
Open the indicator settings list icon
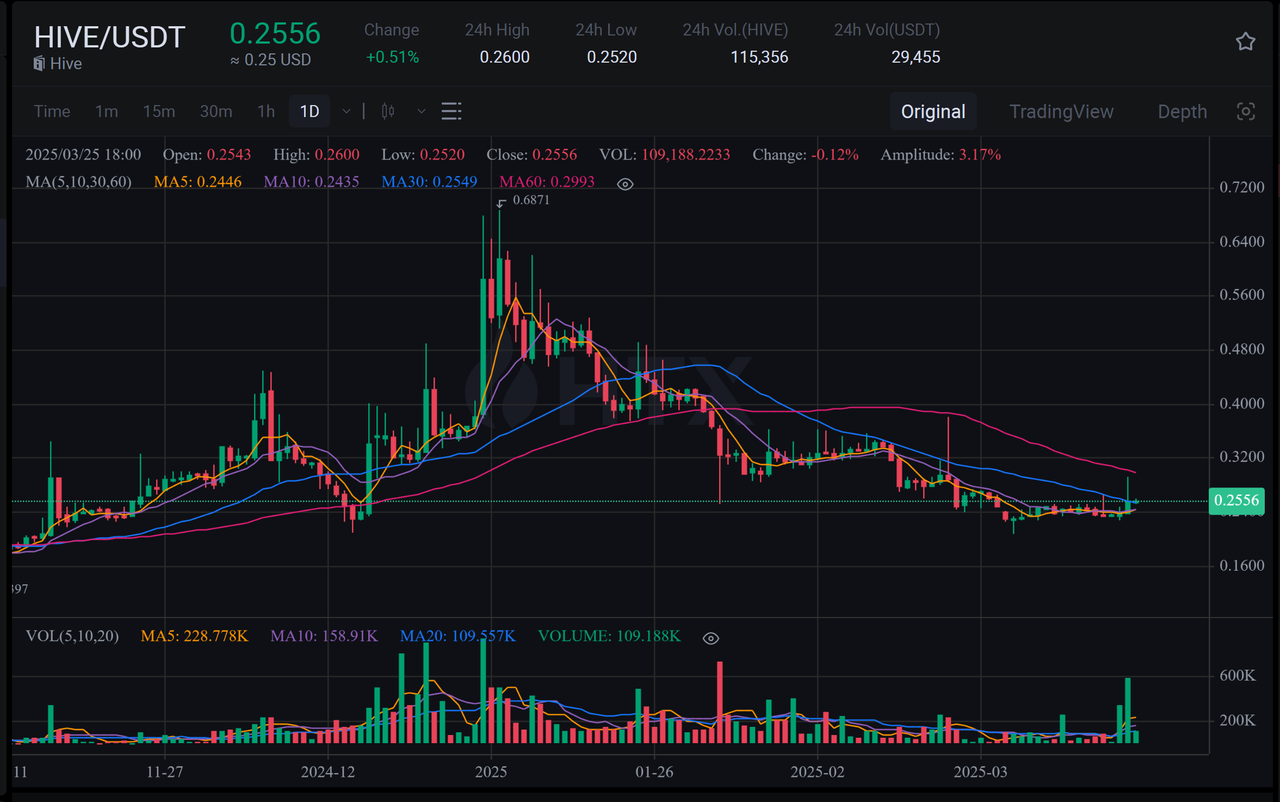451,111
